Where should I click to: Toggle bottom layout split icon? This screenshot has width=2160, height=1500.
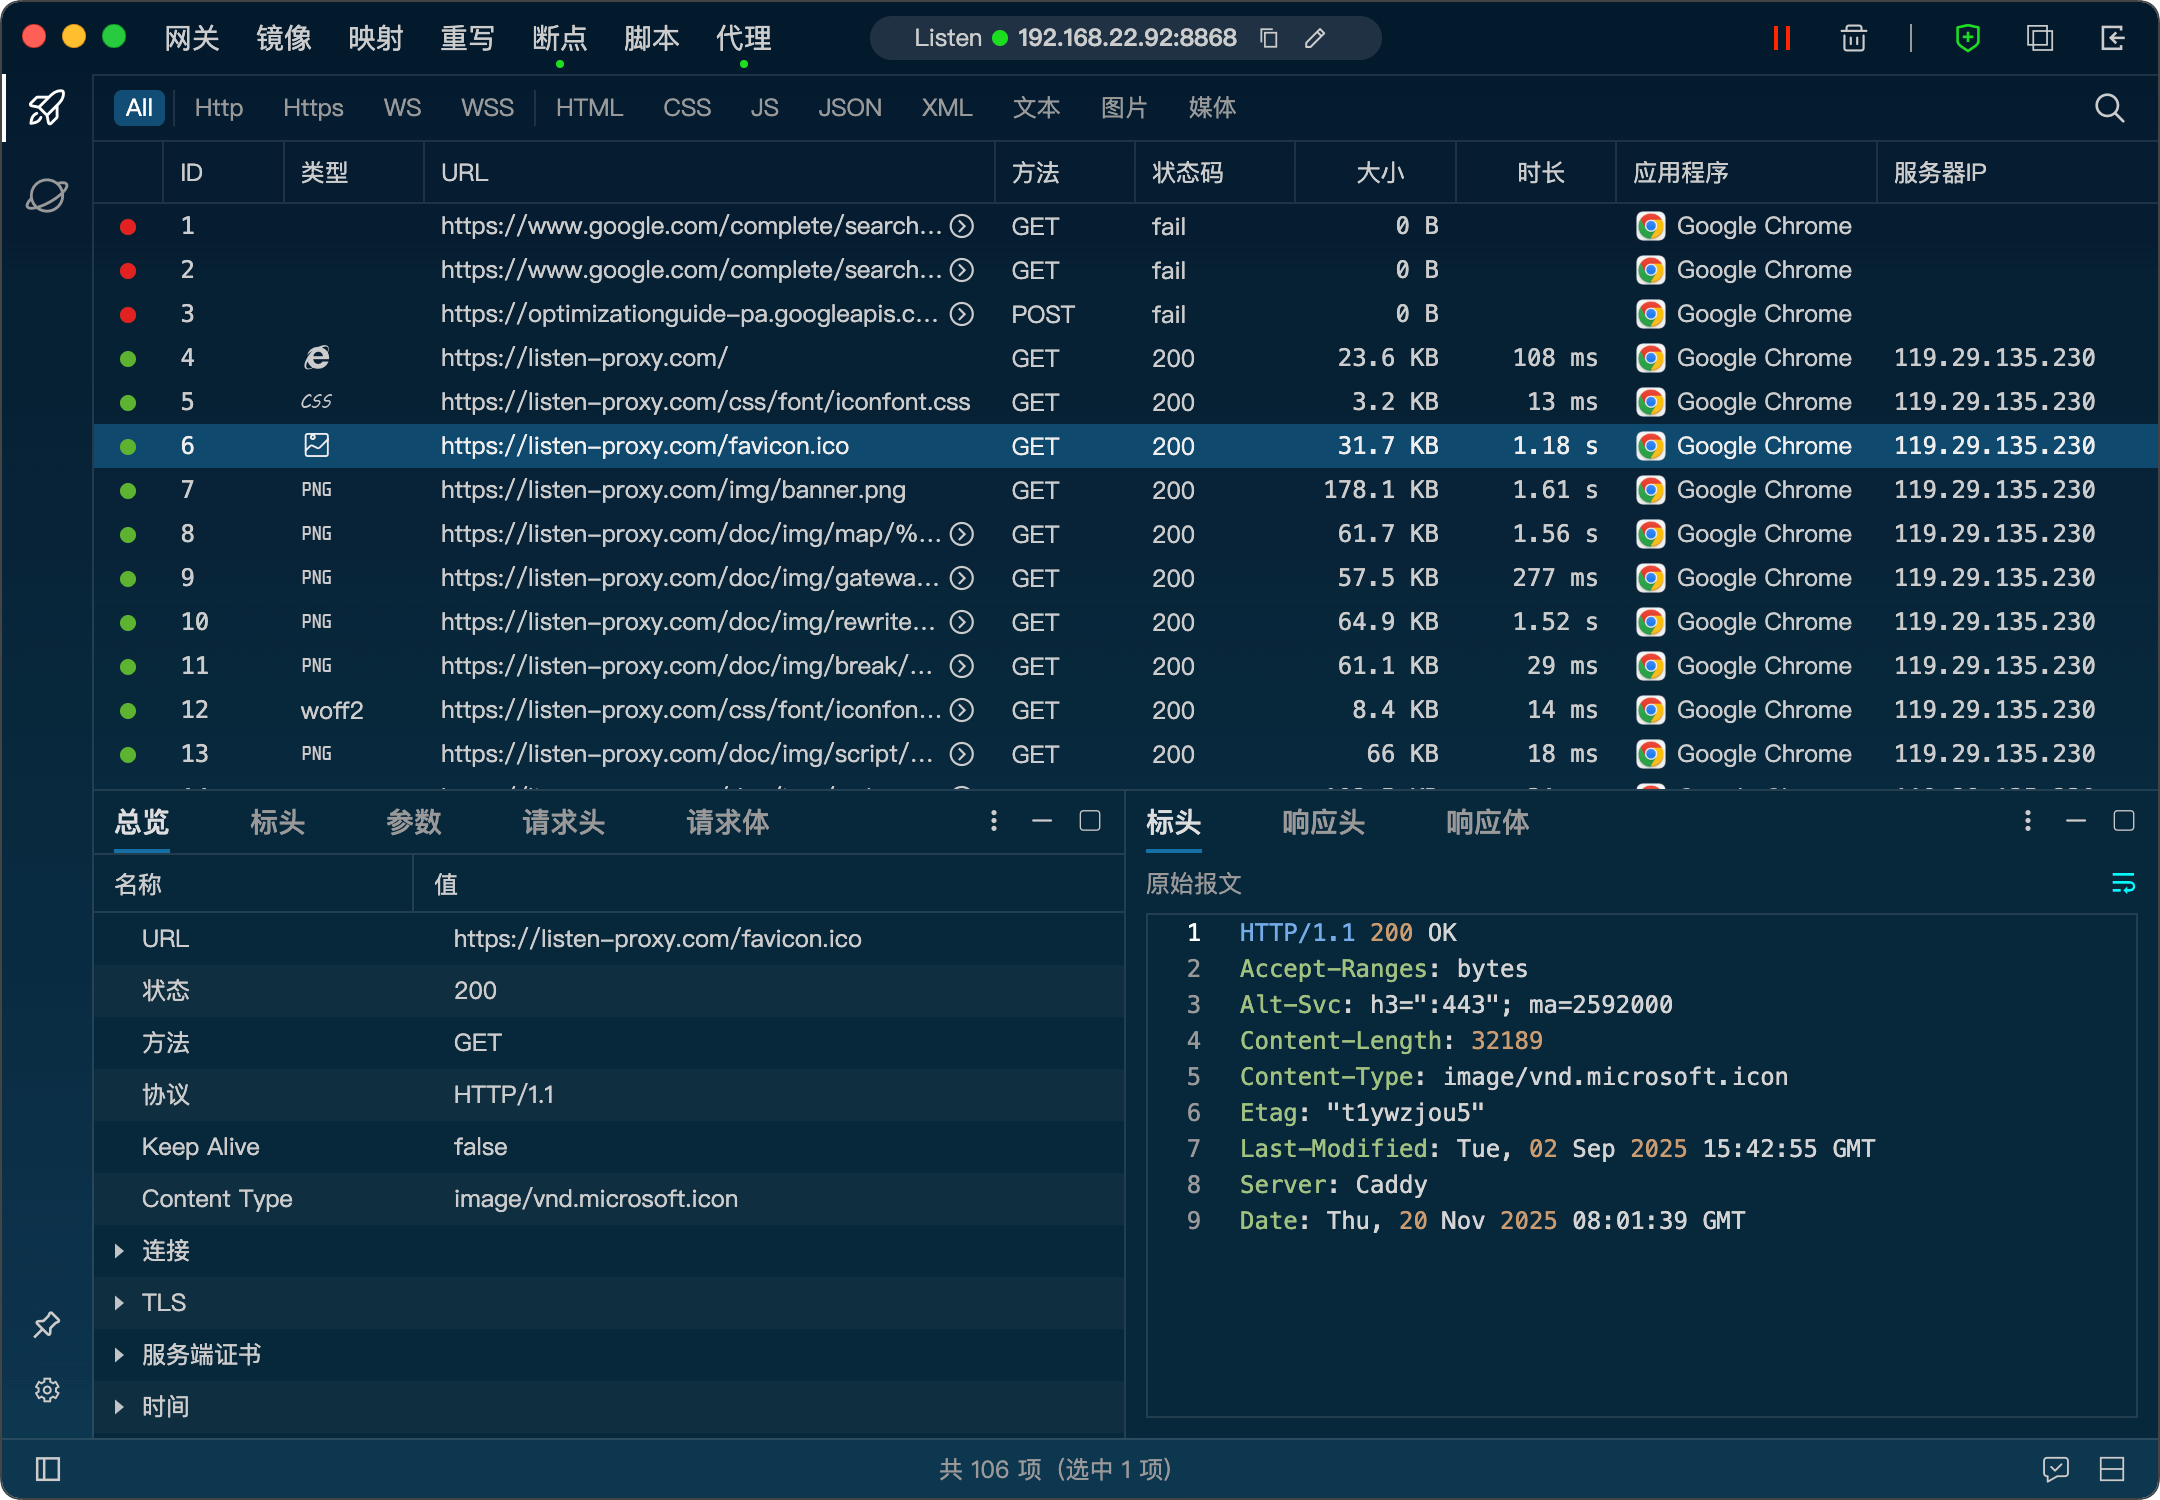[2112, 1469]
